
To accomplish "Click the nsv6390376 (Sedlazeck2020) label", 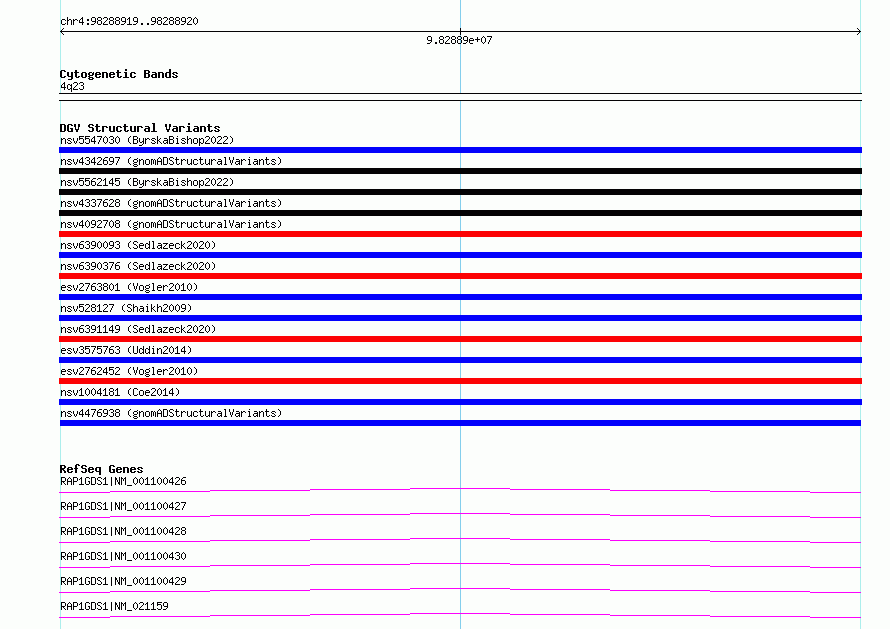I will [138, 266].
